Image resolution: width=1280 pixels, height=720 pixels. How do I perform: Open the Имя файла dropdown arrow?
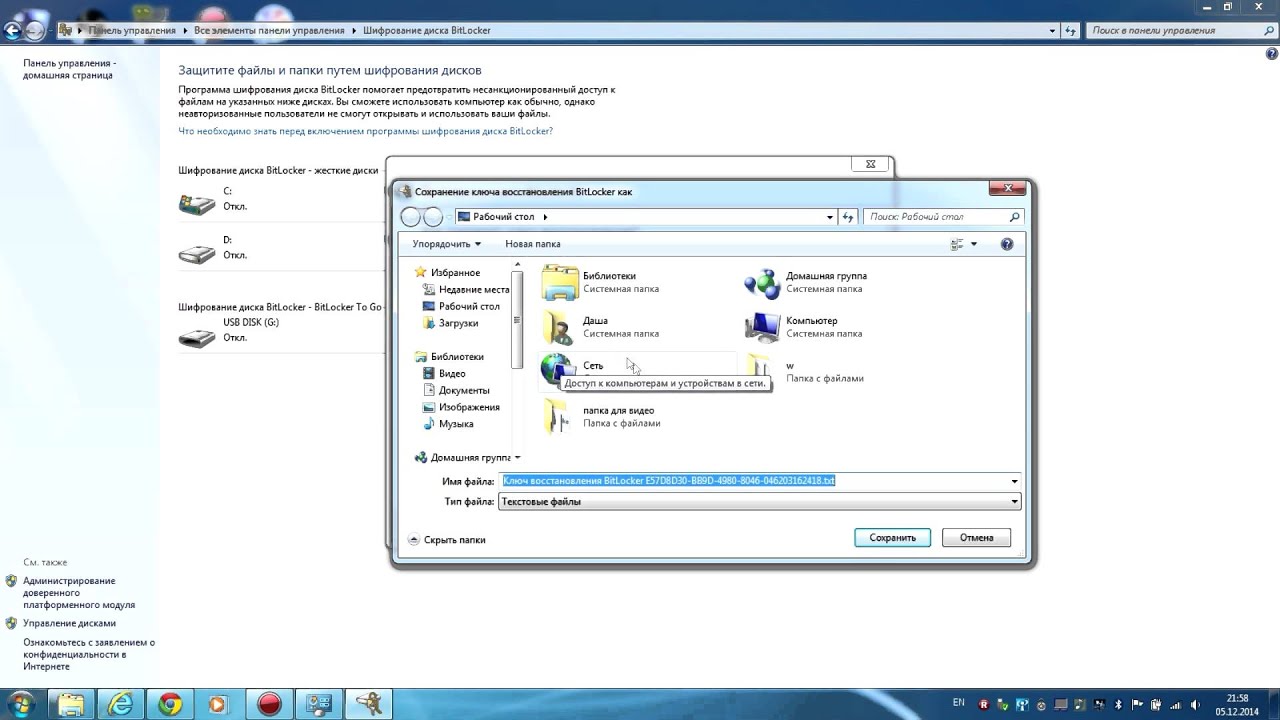point(1015,481)
